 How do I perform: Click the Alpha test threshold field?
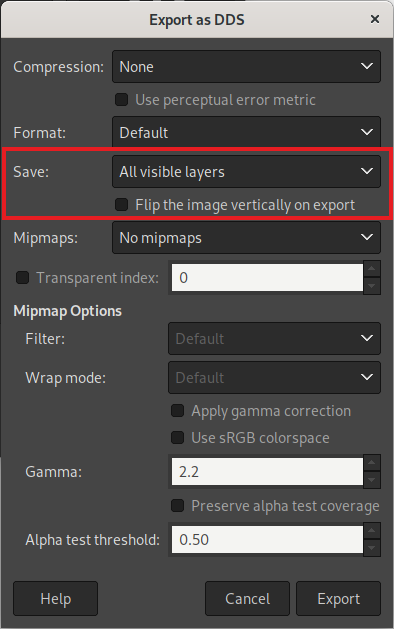(x=267, y=540)
